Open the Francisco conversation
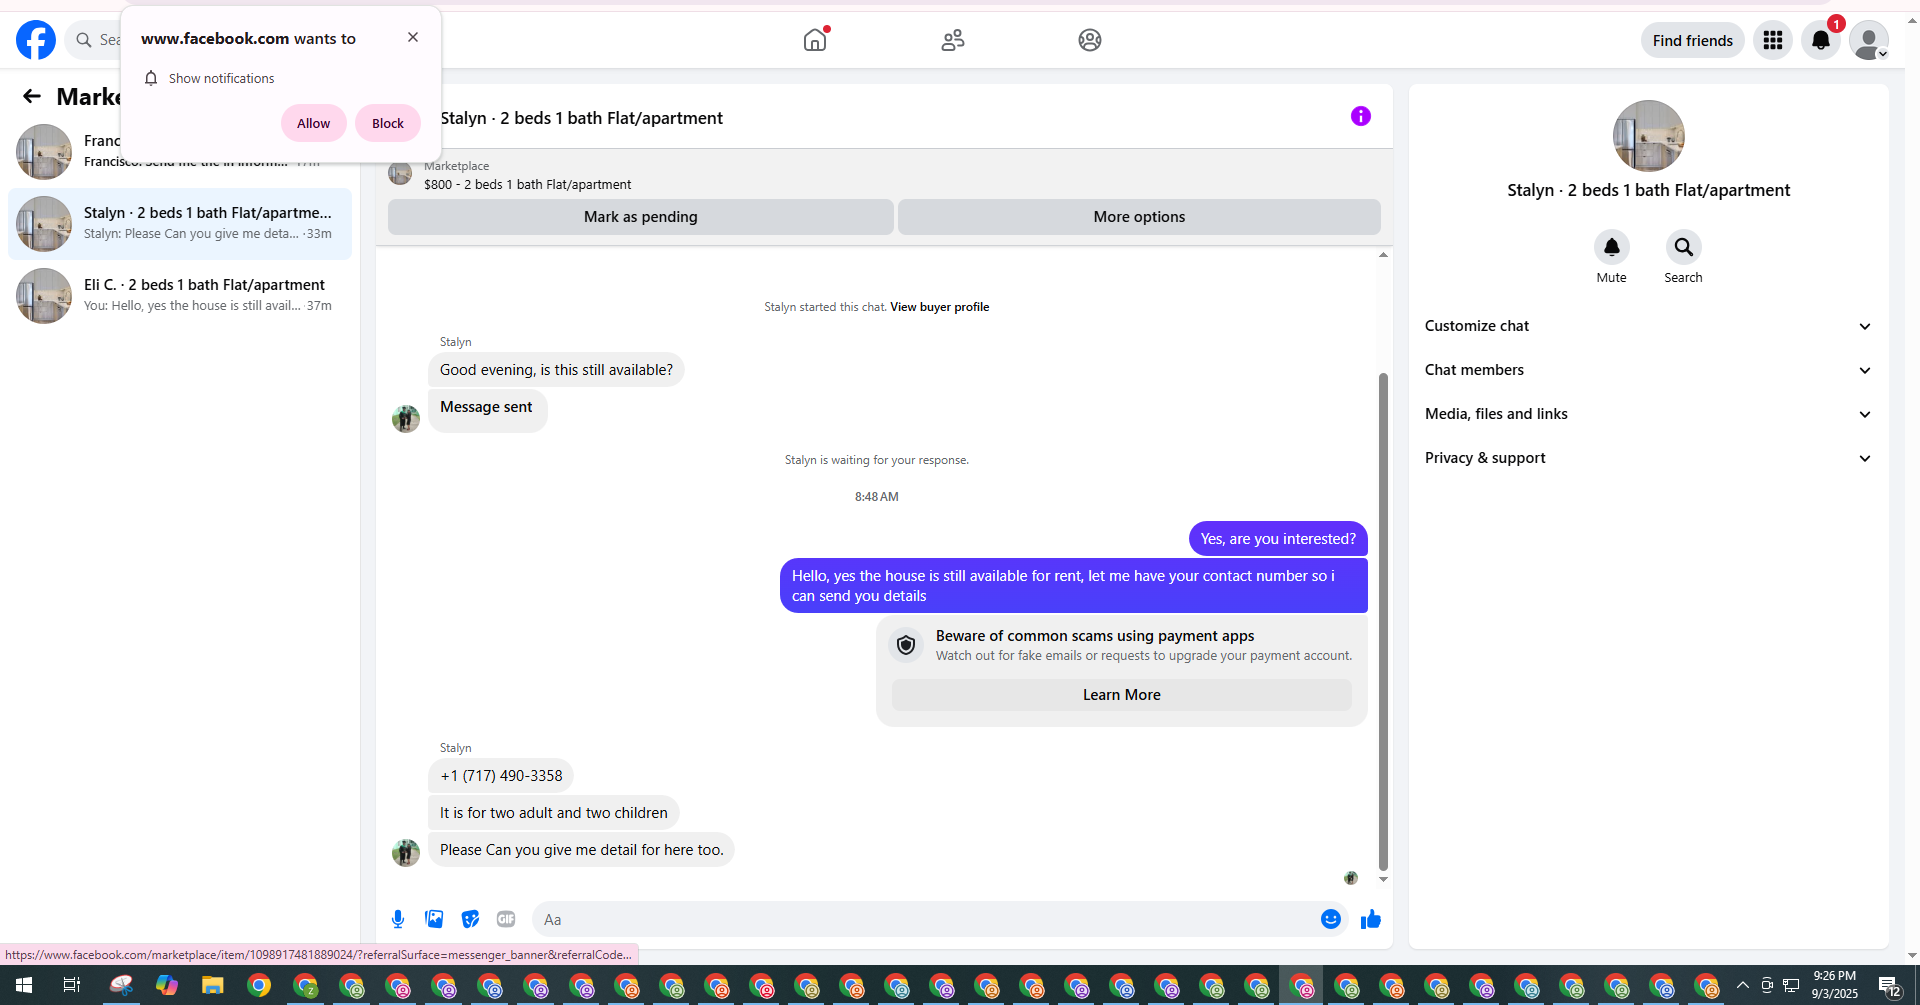Image resolution: width=1920 pixels, height=1005 pixels. pos(180,152)
